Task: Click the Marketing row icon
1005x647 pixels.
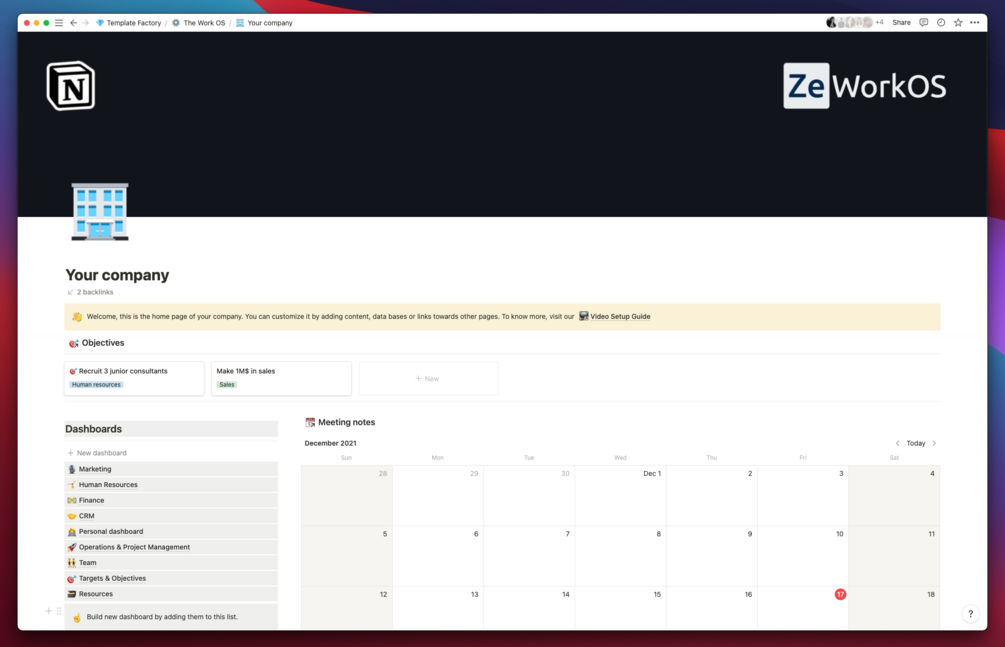Action: (72, 469)
